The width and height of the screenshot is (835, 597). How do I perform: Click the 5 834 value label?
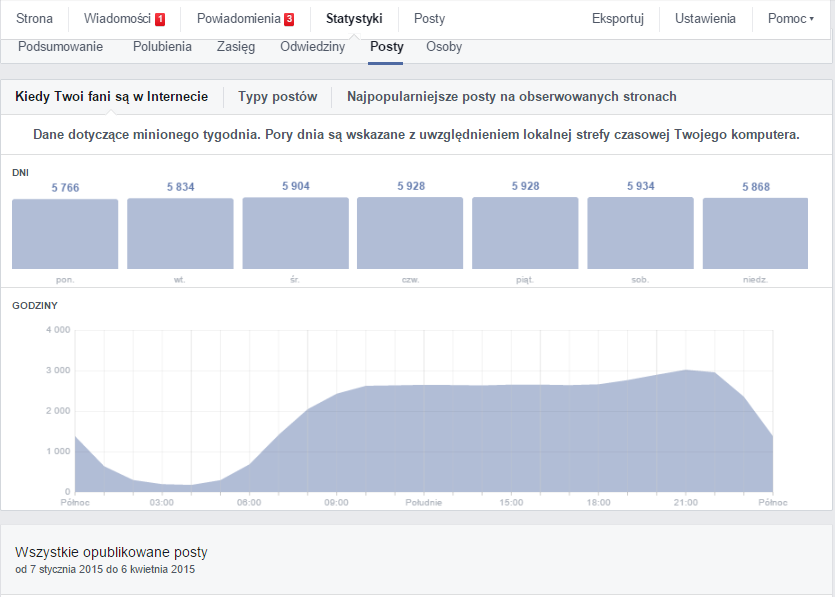pos(181,186)
